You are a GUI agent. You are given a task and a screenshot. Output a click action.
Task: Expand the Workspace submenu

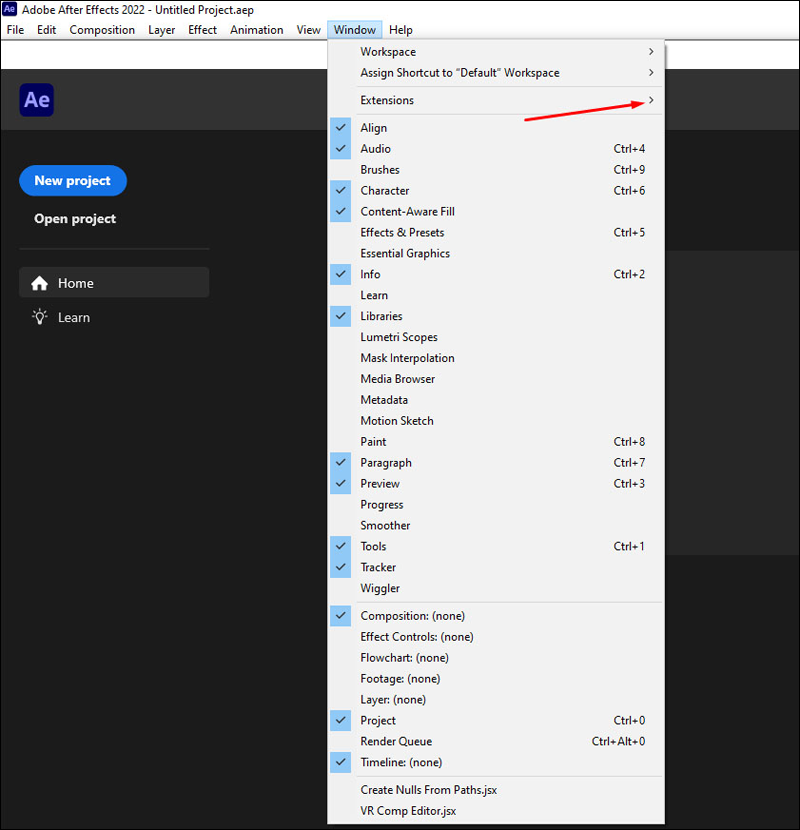[x=496, y=52]
